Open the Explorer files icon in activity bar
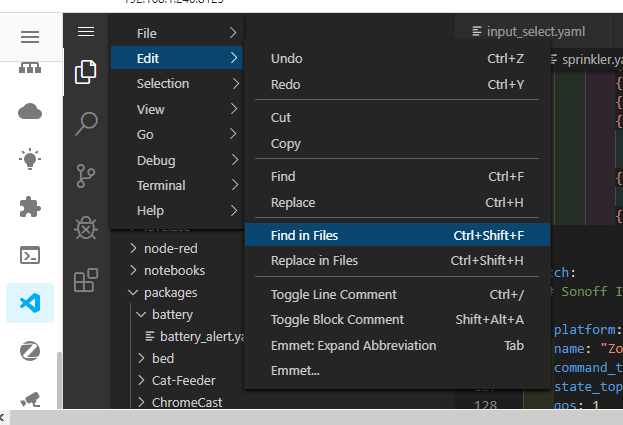This screenshot has height=425, width=623. click(87, 72)
